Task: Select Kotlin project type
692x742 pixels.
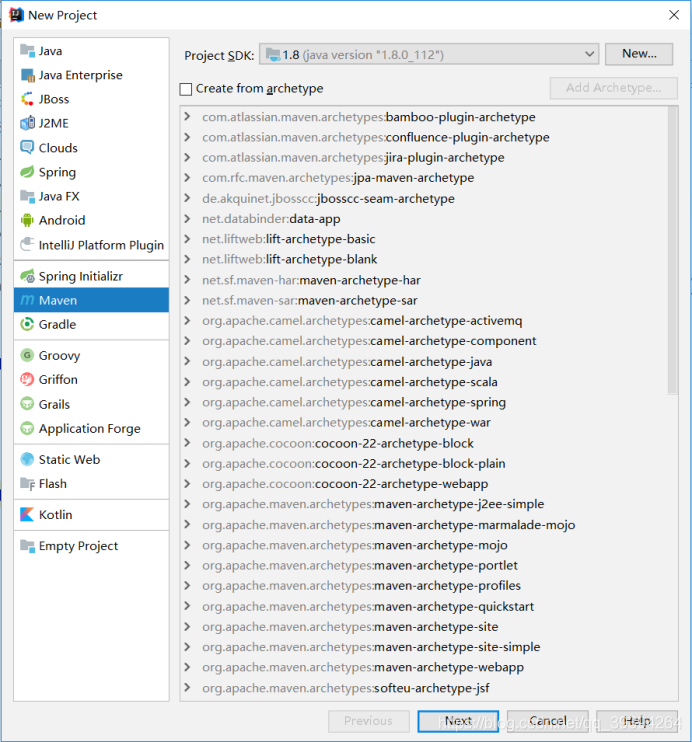Action: coord(91,514)
